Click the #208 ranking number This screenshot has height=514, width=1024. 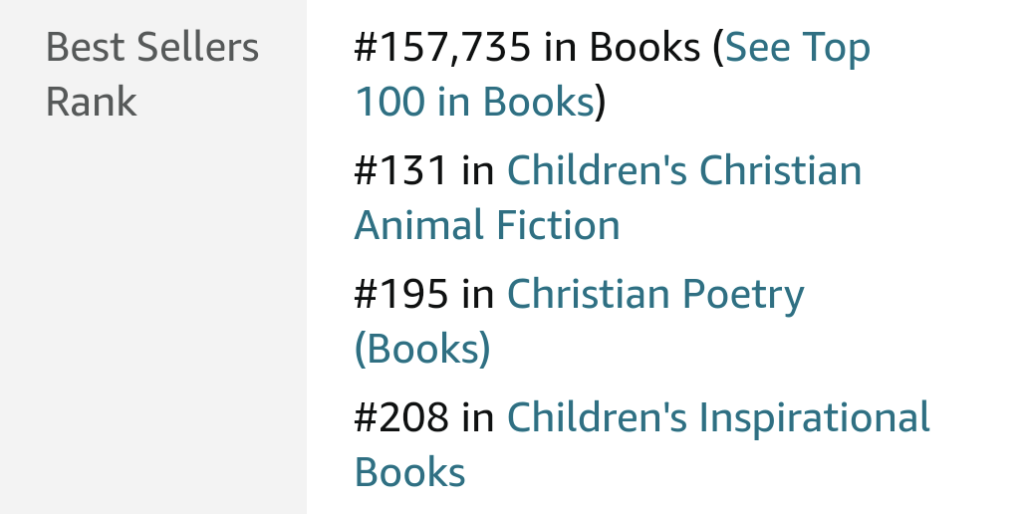pos(401,418)
